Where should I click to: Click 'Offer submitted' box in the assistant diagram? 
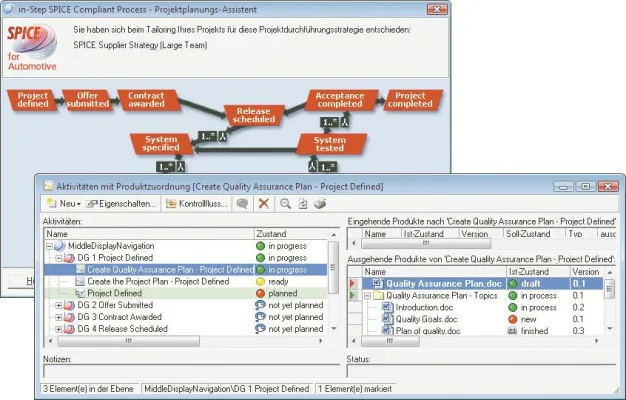[87, 100]
